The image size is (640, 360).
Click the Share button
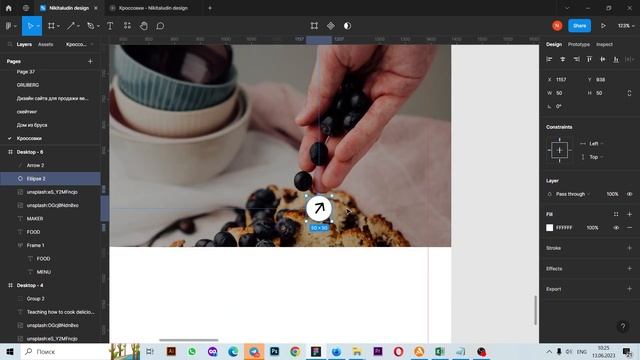[x=579, y=26]
